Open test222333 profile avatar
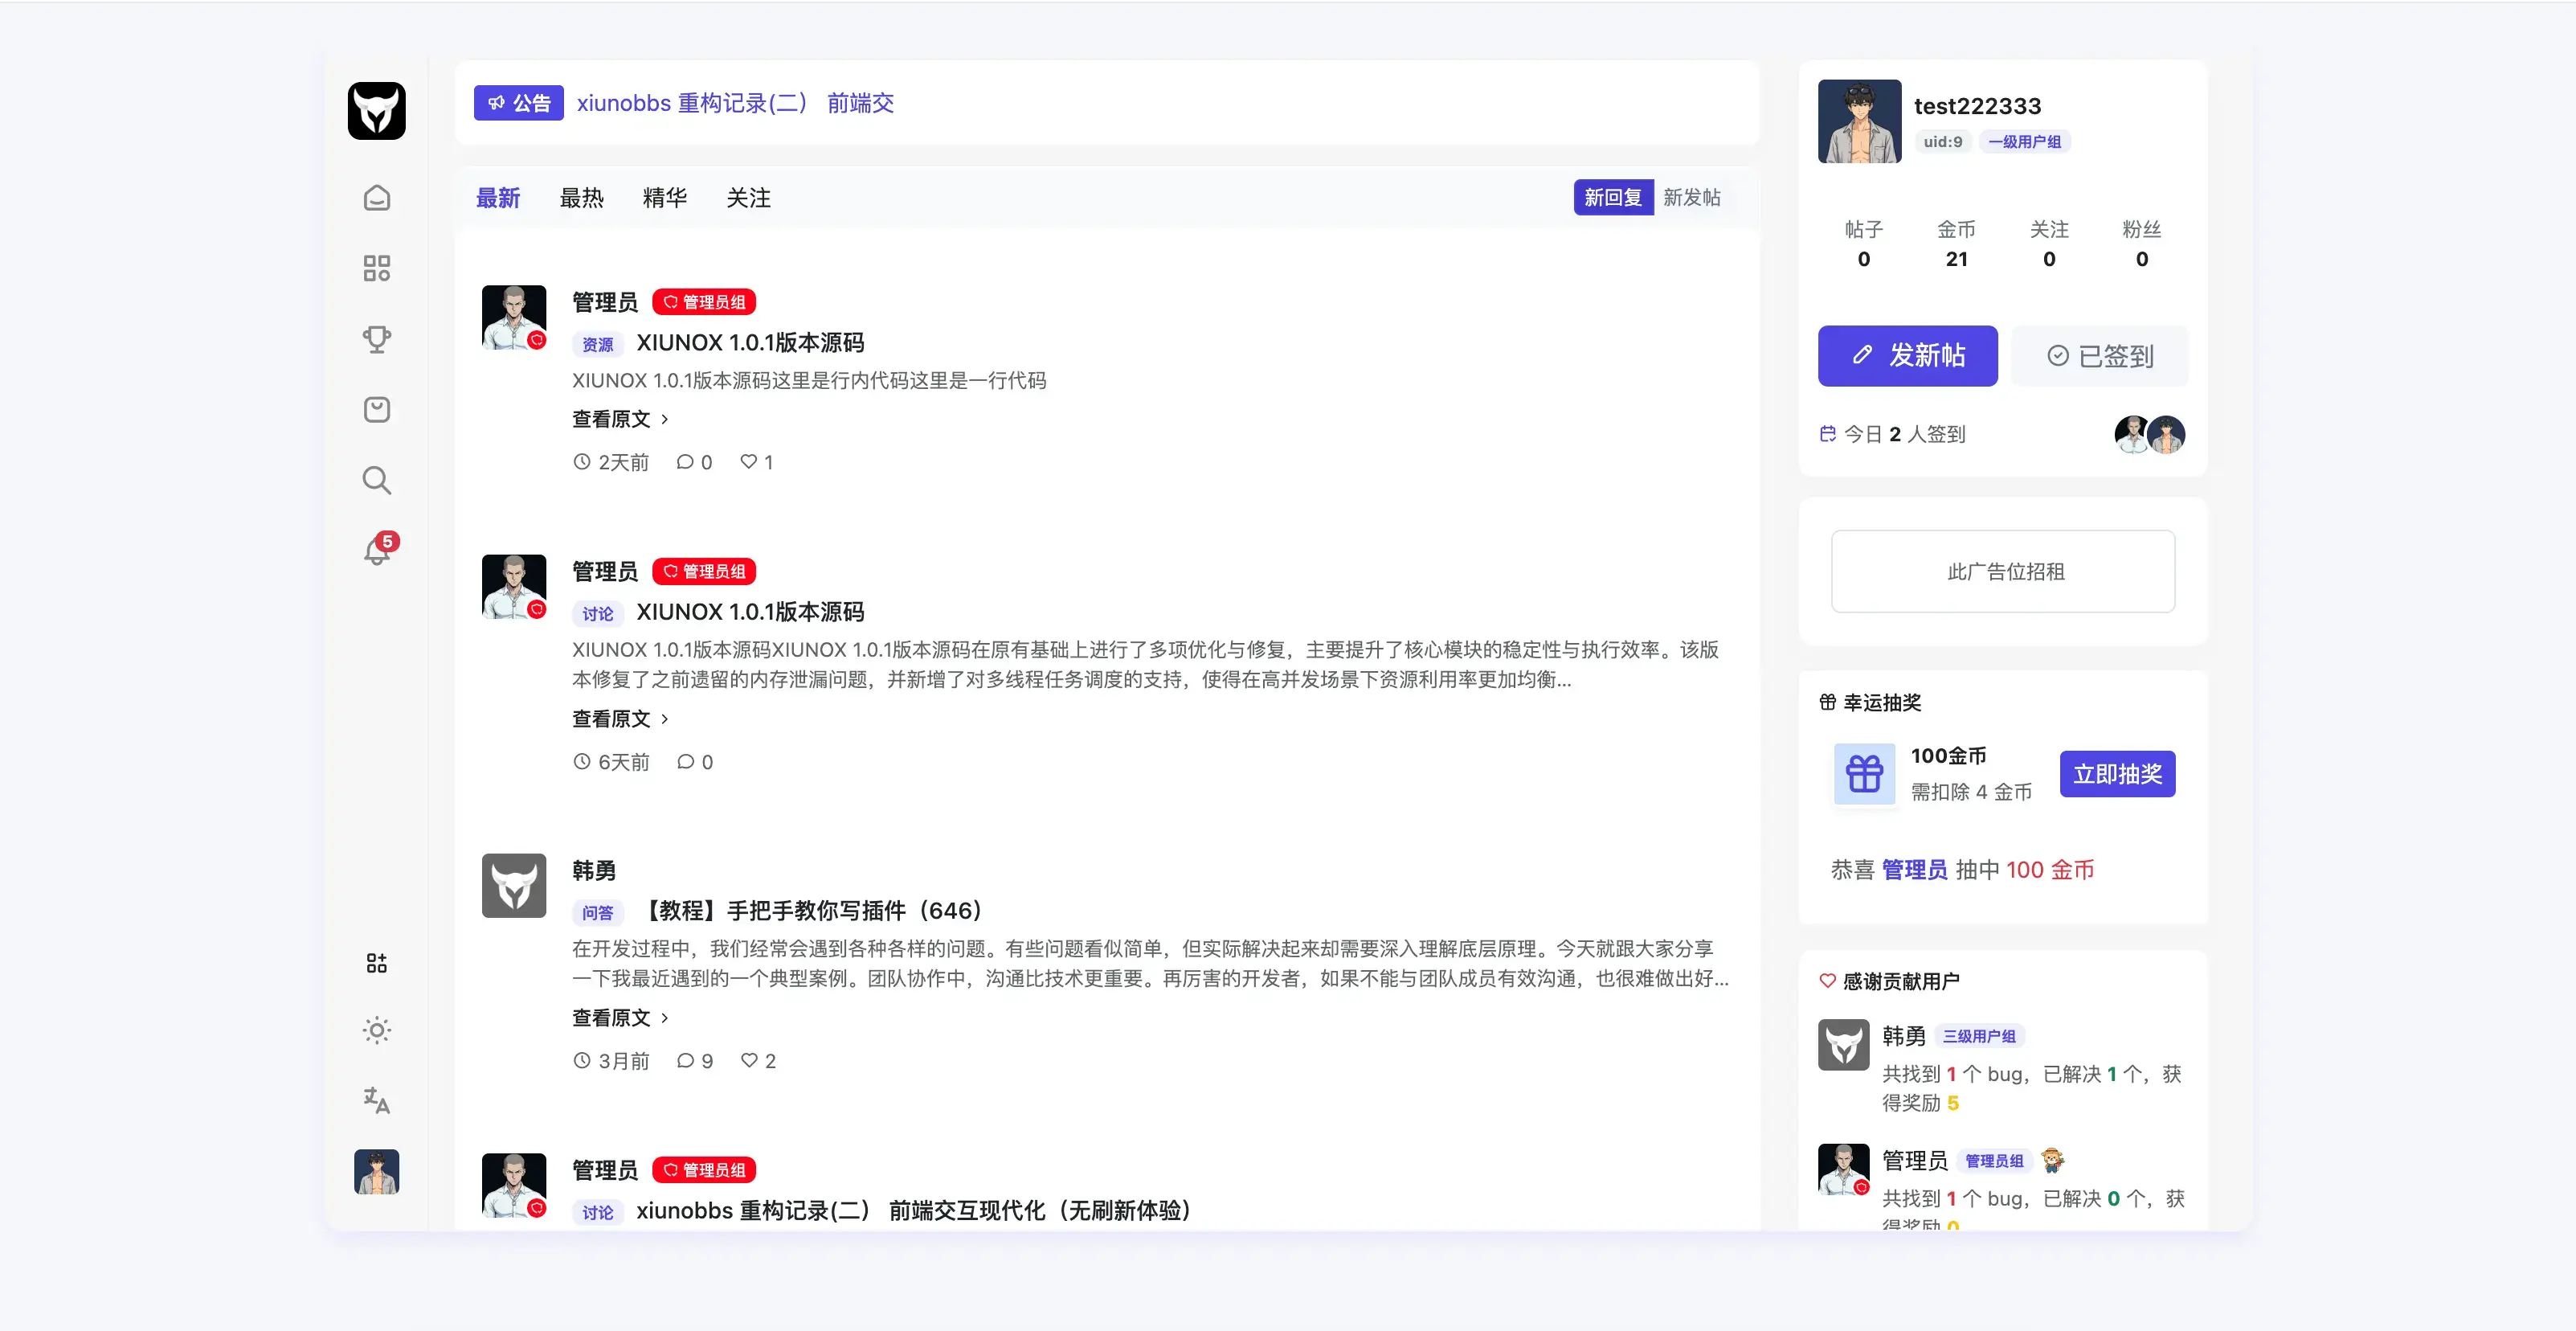The width and height of the screenshot is (2576, 1331). coord(1859,121)
